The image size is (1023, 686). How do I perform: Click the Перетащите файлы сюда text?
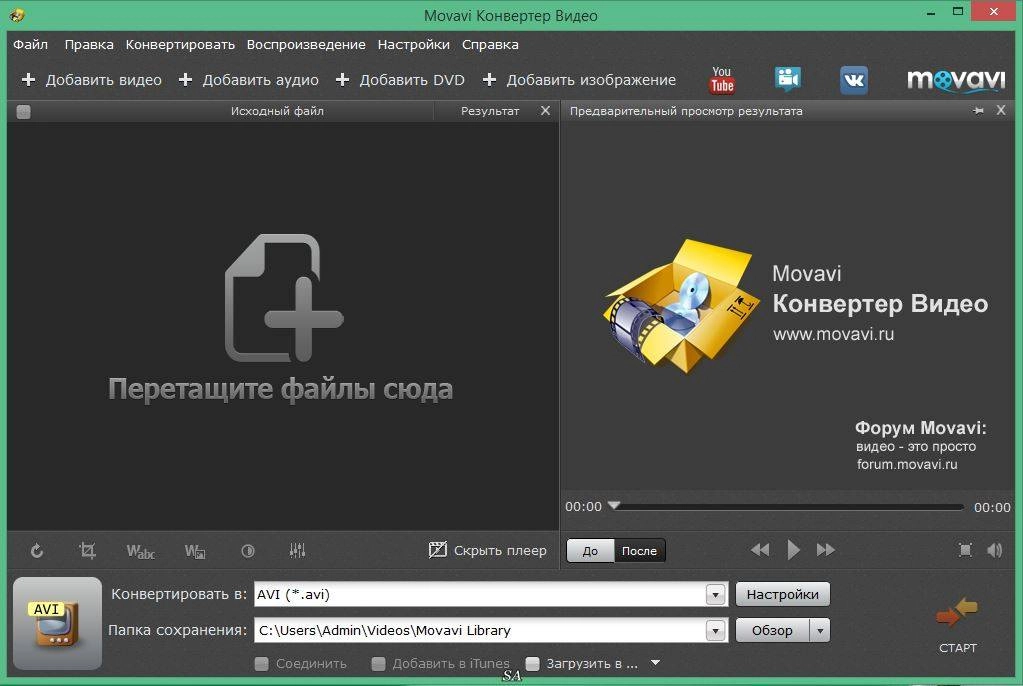click(281, 389)
